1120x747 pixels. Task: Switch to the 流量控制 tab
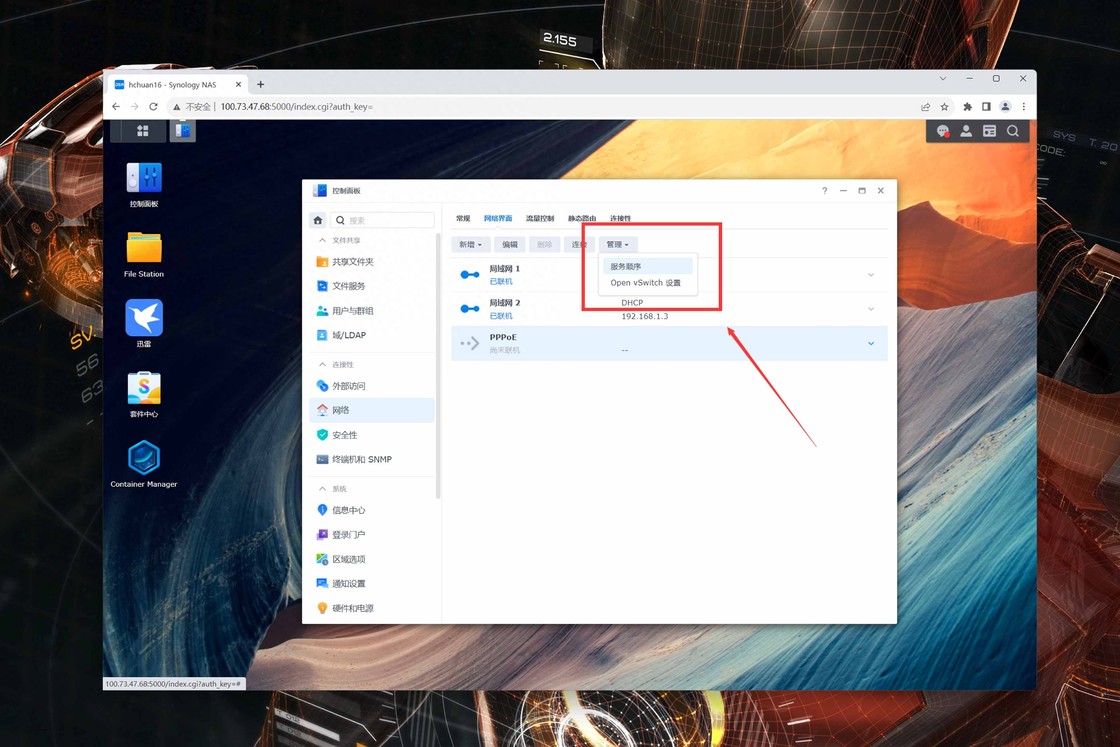(x=540, y=218)
